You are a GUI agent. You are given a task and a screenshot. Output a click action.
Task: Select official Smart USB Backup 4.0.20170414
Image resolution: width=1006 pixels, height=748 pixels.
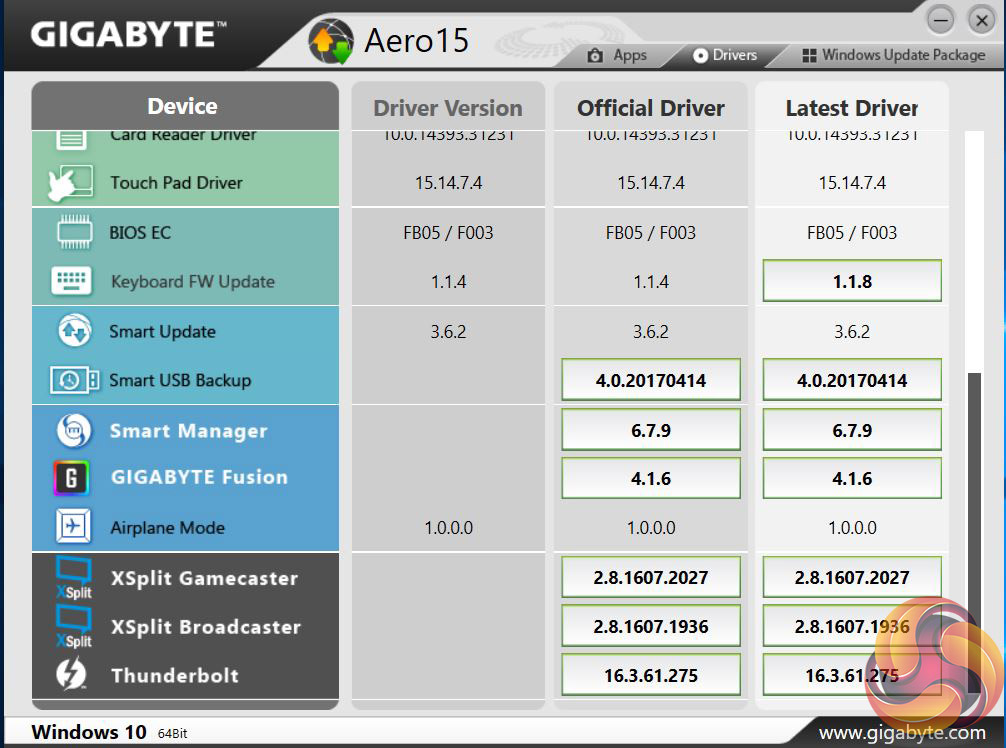click(650, 380)
